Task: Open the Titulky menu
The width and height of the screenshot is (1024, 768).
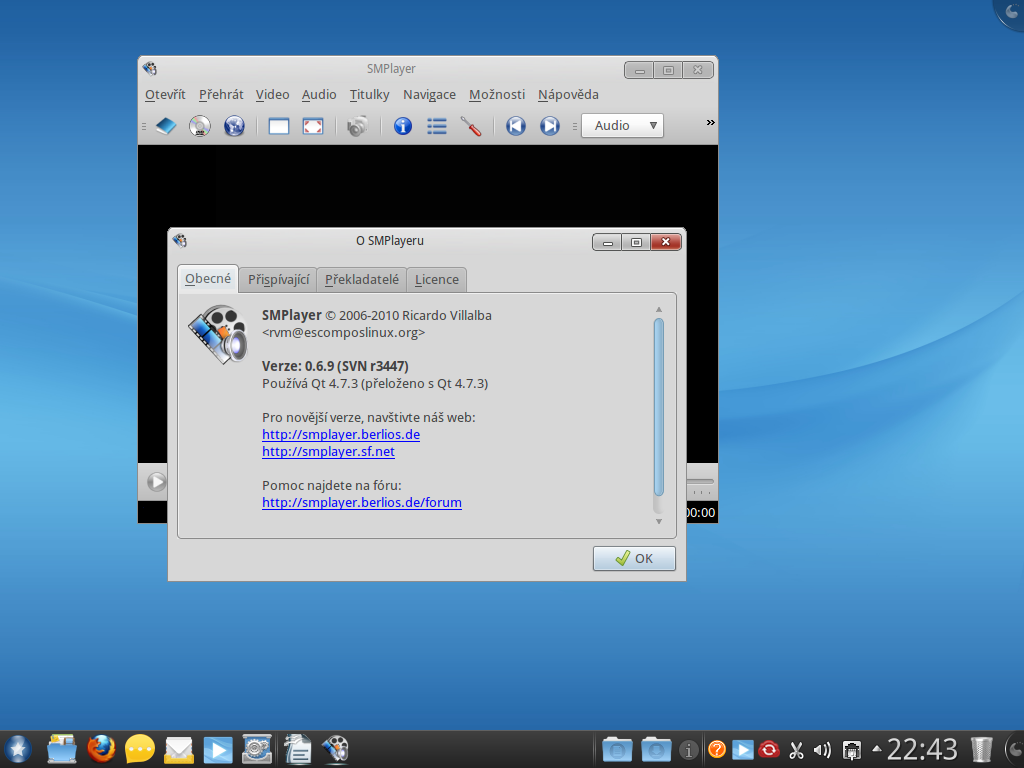Action: 369,95
